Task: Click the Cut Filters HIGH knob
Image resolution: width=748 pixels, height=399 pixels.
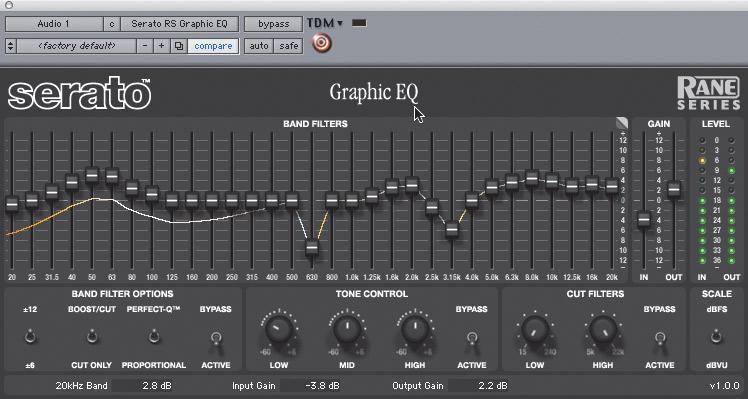Action: click(x=603, y=330)
